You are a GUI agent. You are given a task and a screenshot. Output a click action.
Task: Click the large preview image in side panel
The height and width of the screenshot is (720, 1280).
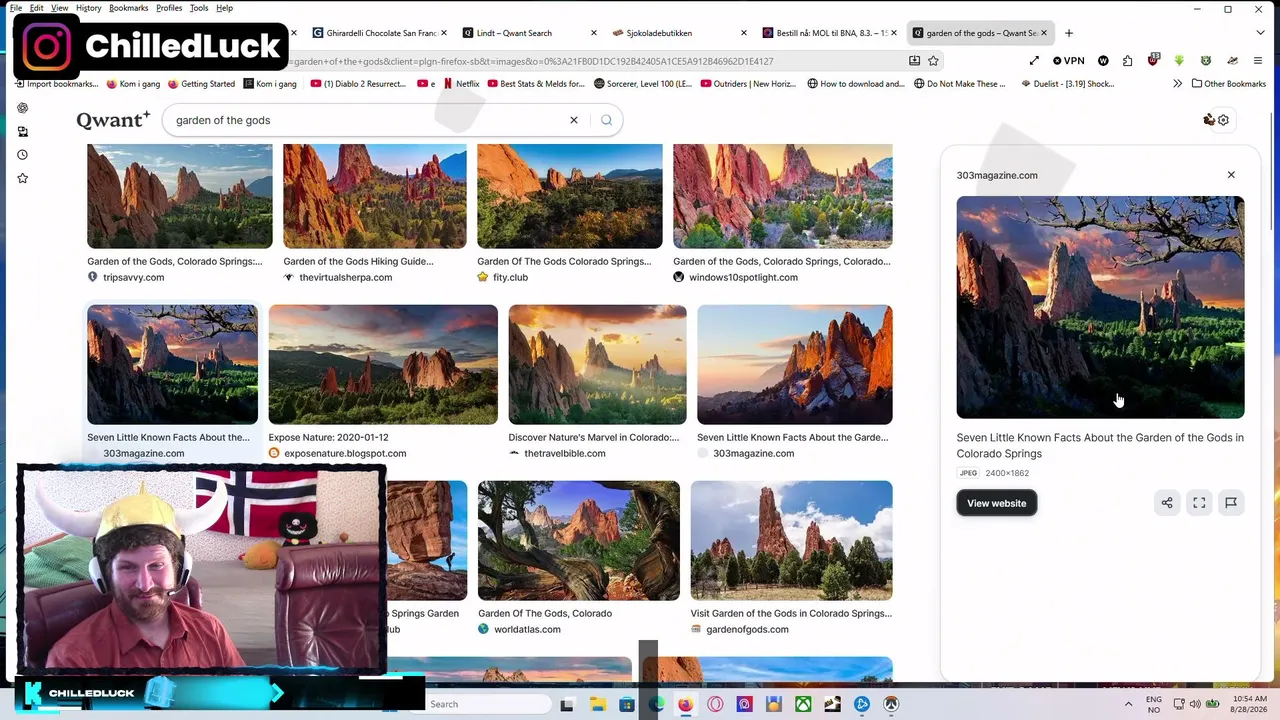(1101, 307)
